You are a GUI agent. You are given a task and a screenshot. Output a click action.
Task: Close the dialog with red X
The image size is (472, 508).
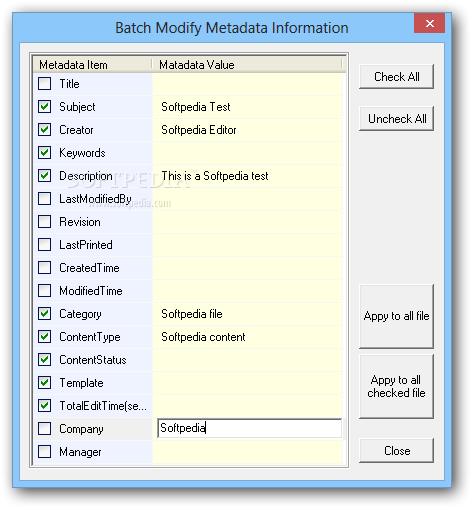(429, 23)
